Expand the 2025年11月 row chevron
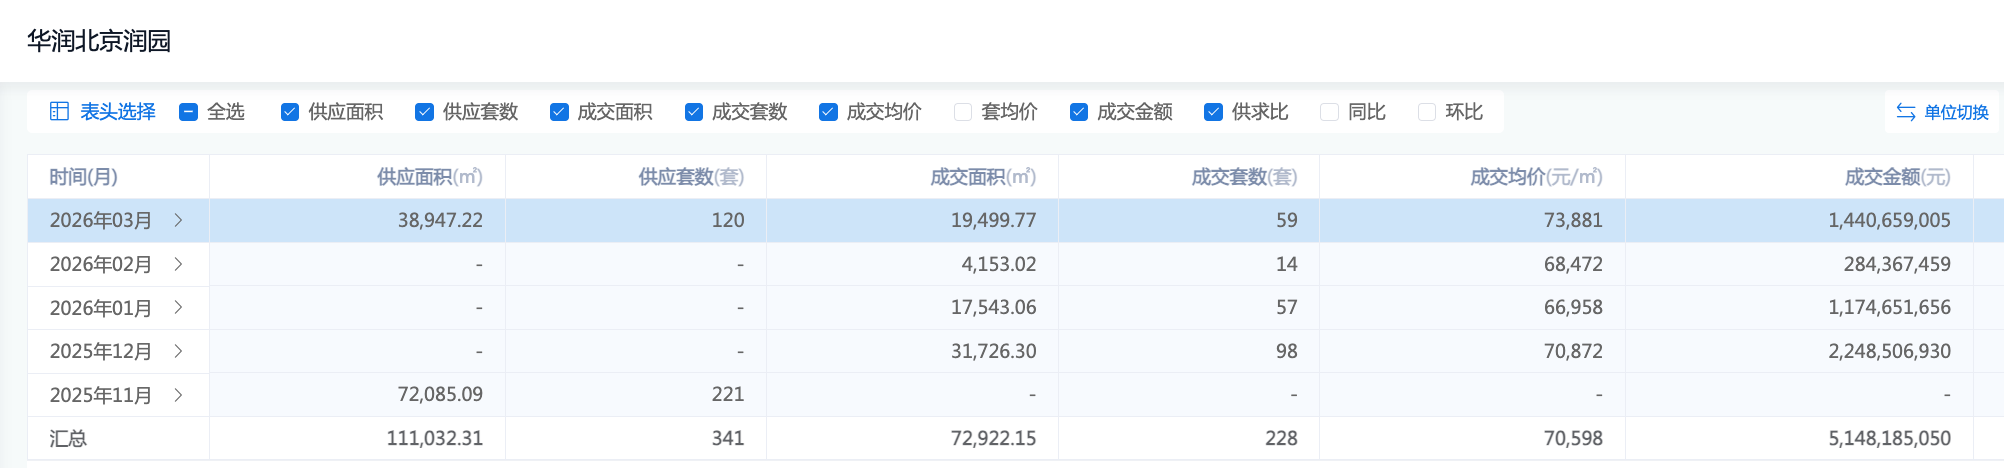2004x468 pixels. click(179, 395)
